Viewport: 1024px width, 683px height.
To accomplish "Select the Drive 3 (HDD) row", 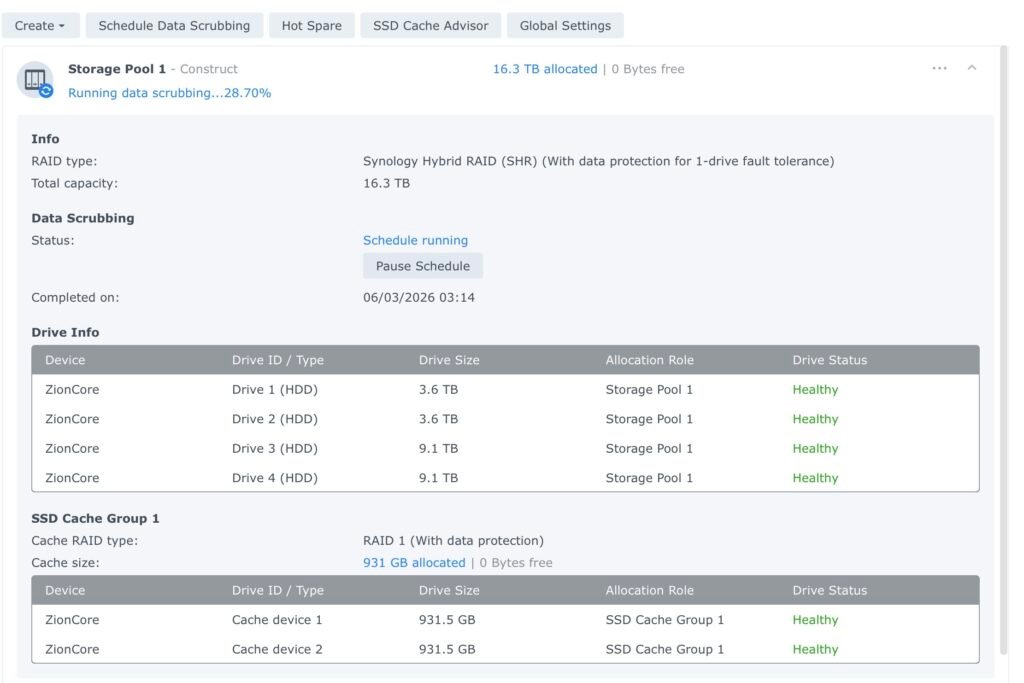I will tap(505, 448).
